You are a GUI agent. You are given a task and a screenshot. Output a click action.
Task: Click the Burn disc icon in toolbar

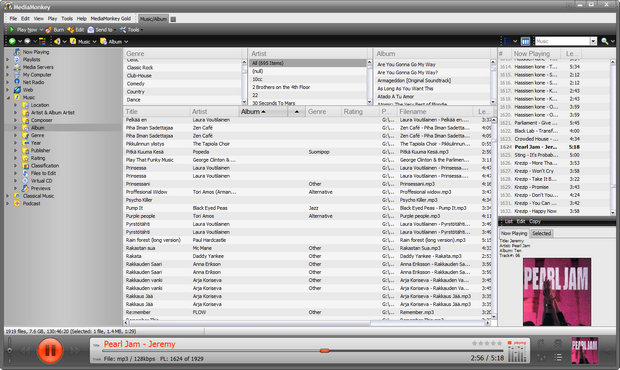(49, 30)
